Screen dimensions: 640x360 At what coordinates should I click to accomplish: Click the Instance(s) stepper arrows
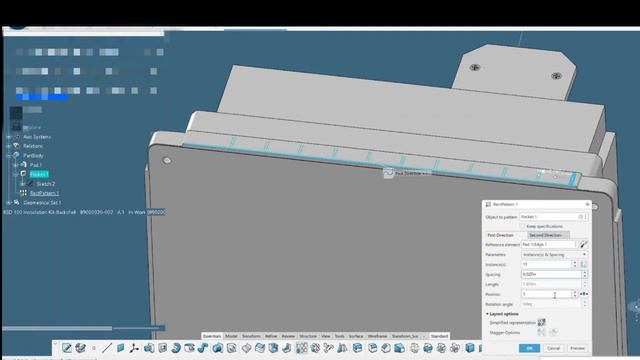coord(575,264)
